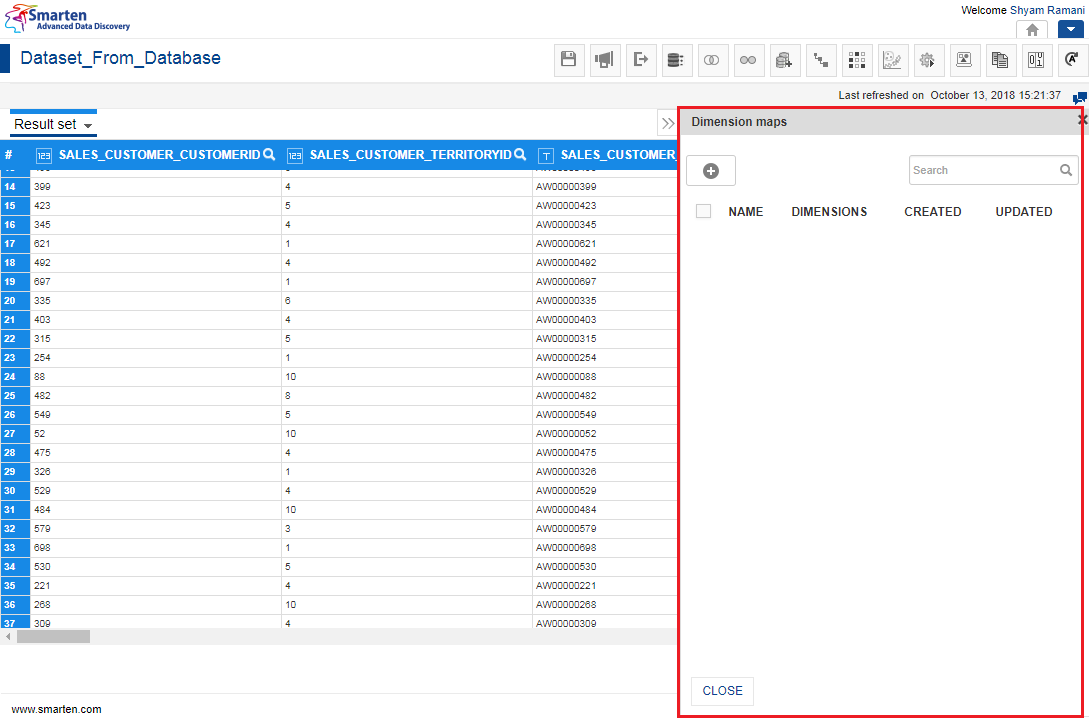
Task: Open the blue user dropdown arrow
Action: click(x=1071, y=30)
